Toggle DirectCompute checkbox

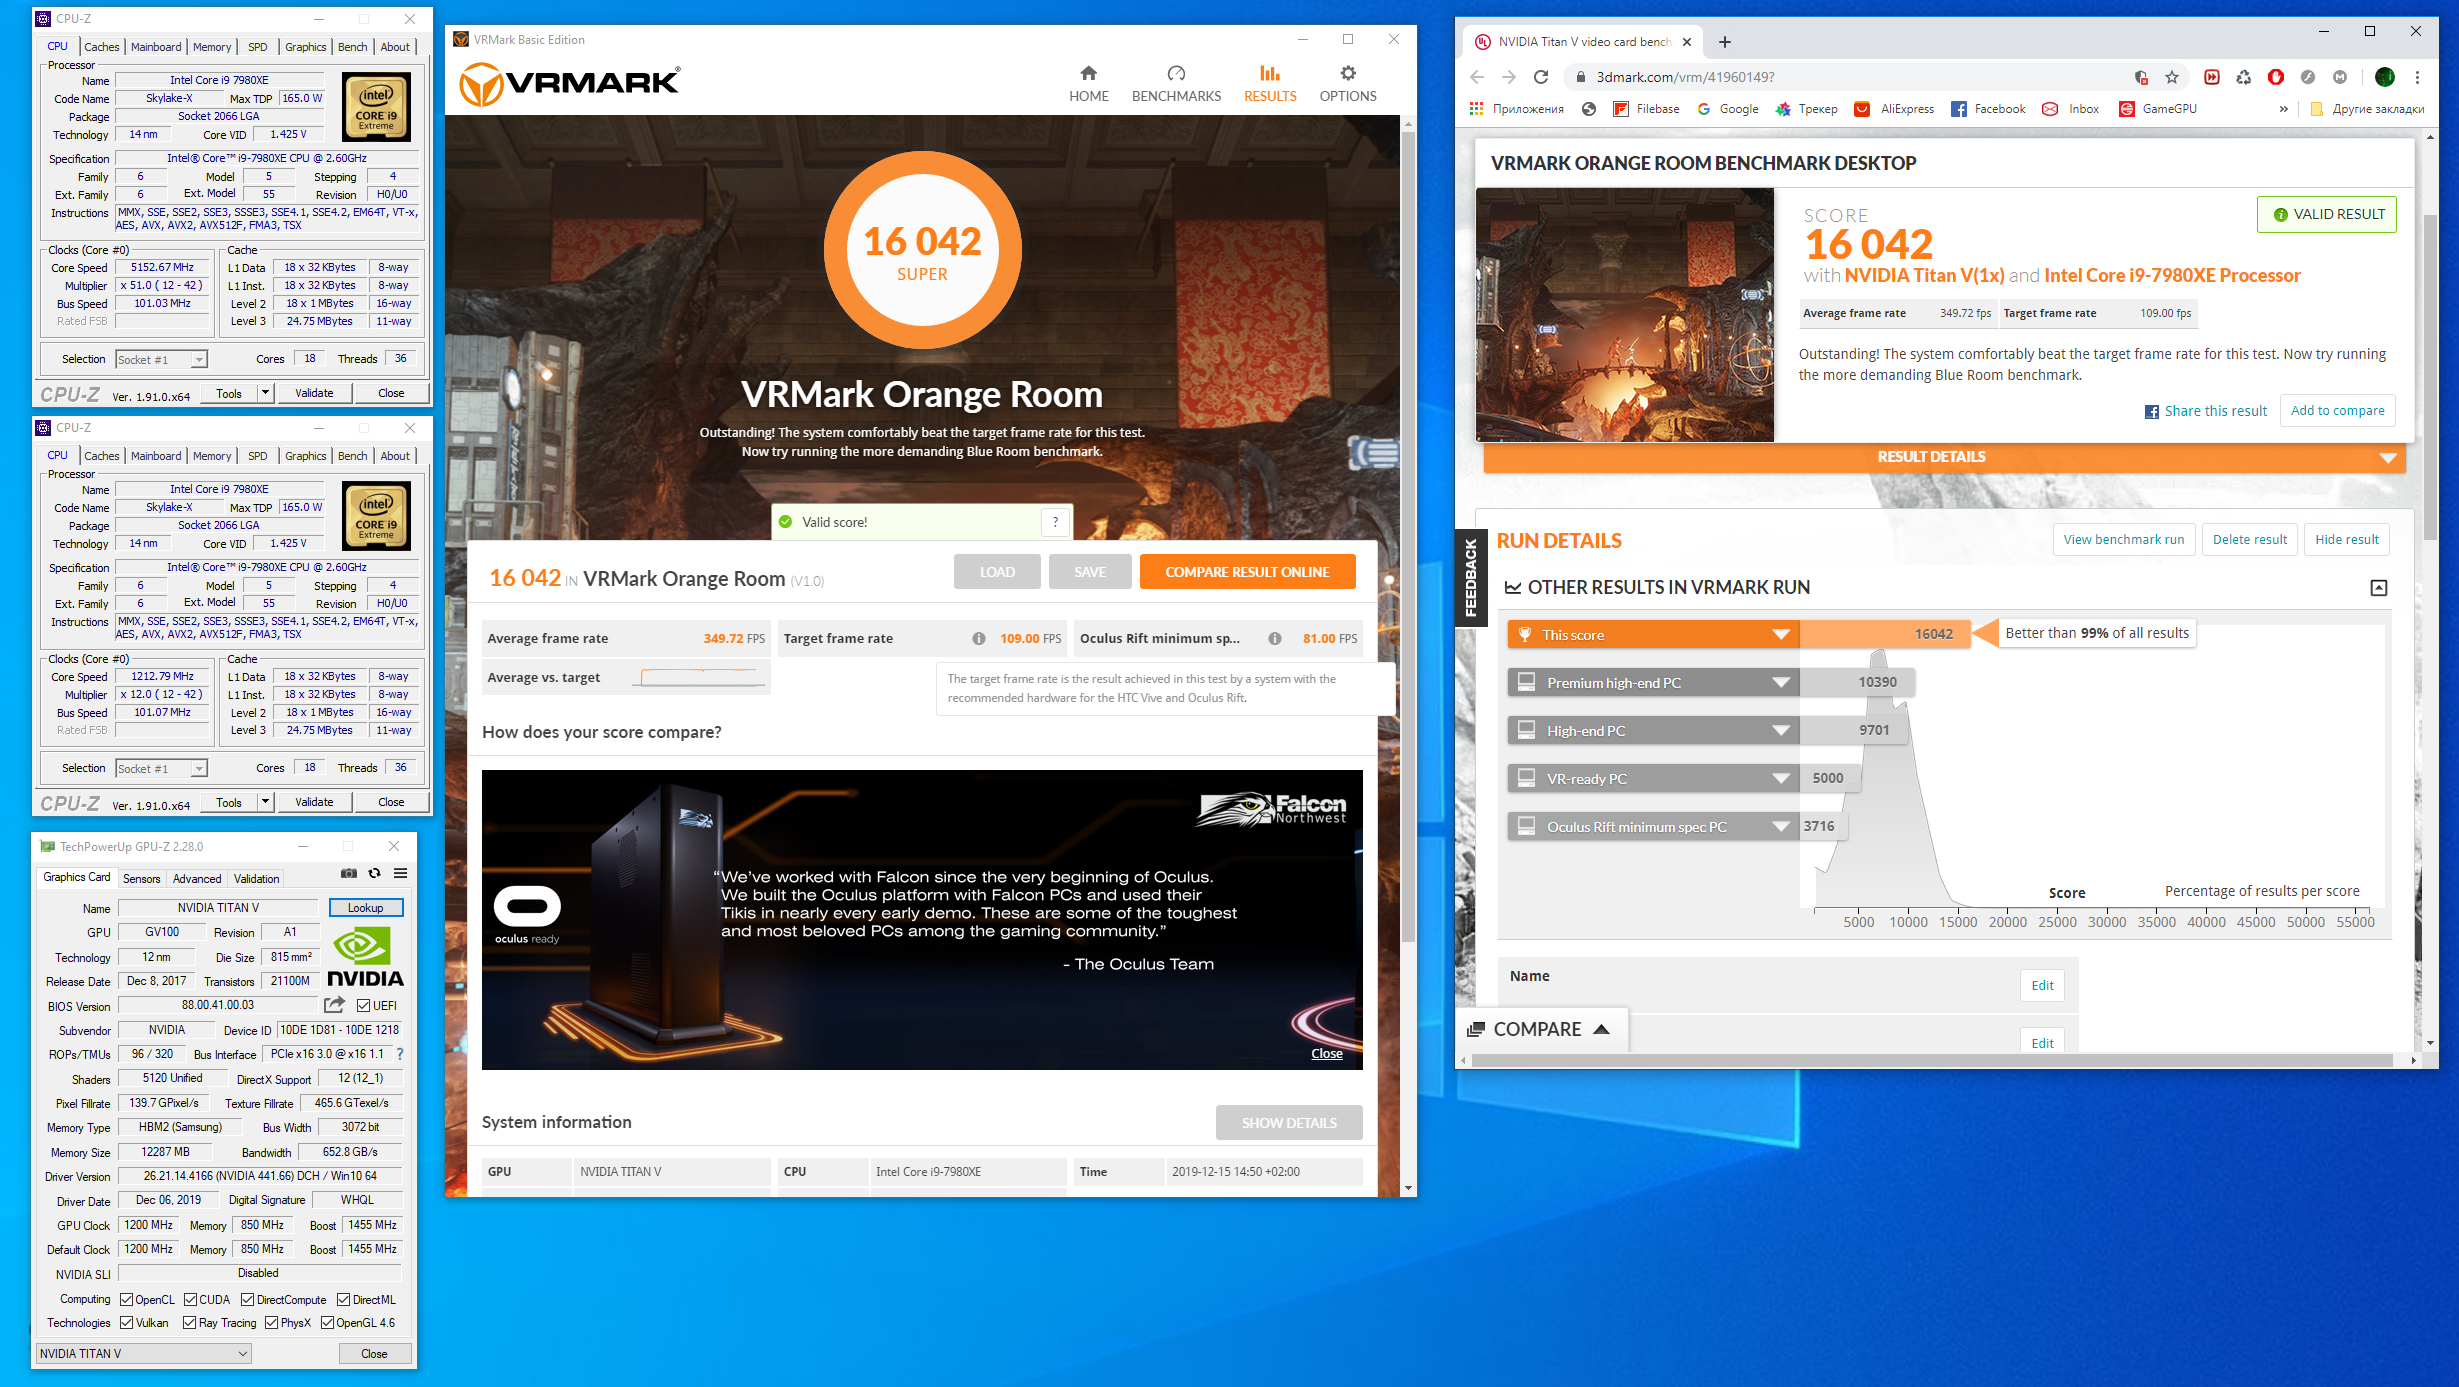coord(248,1300)
